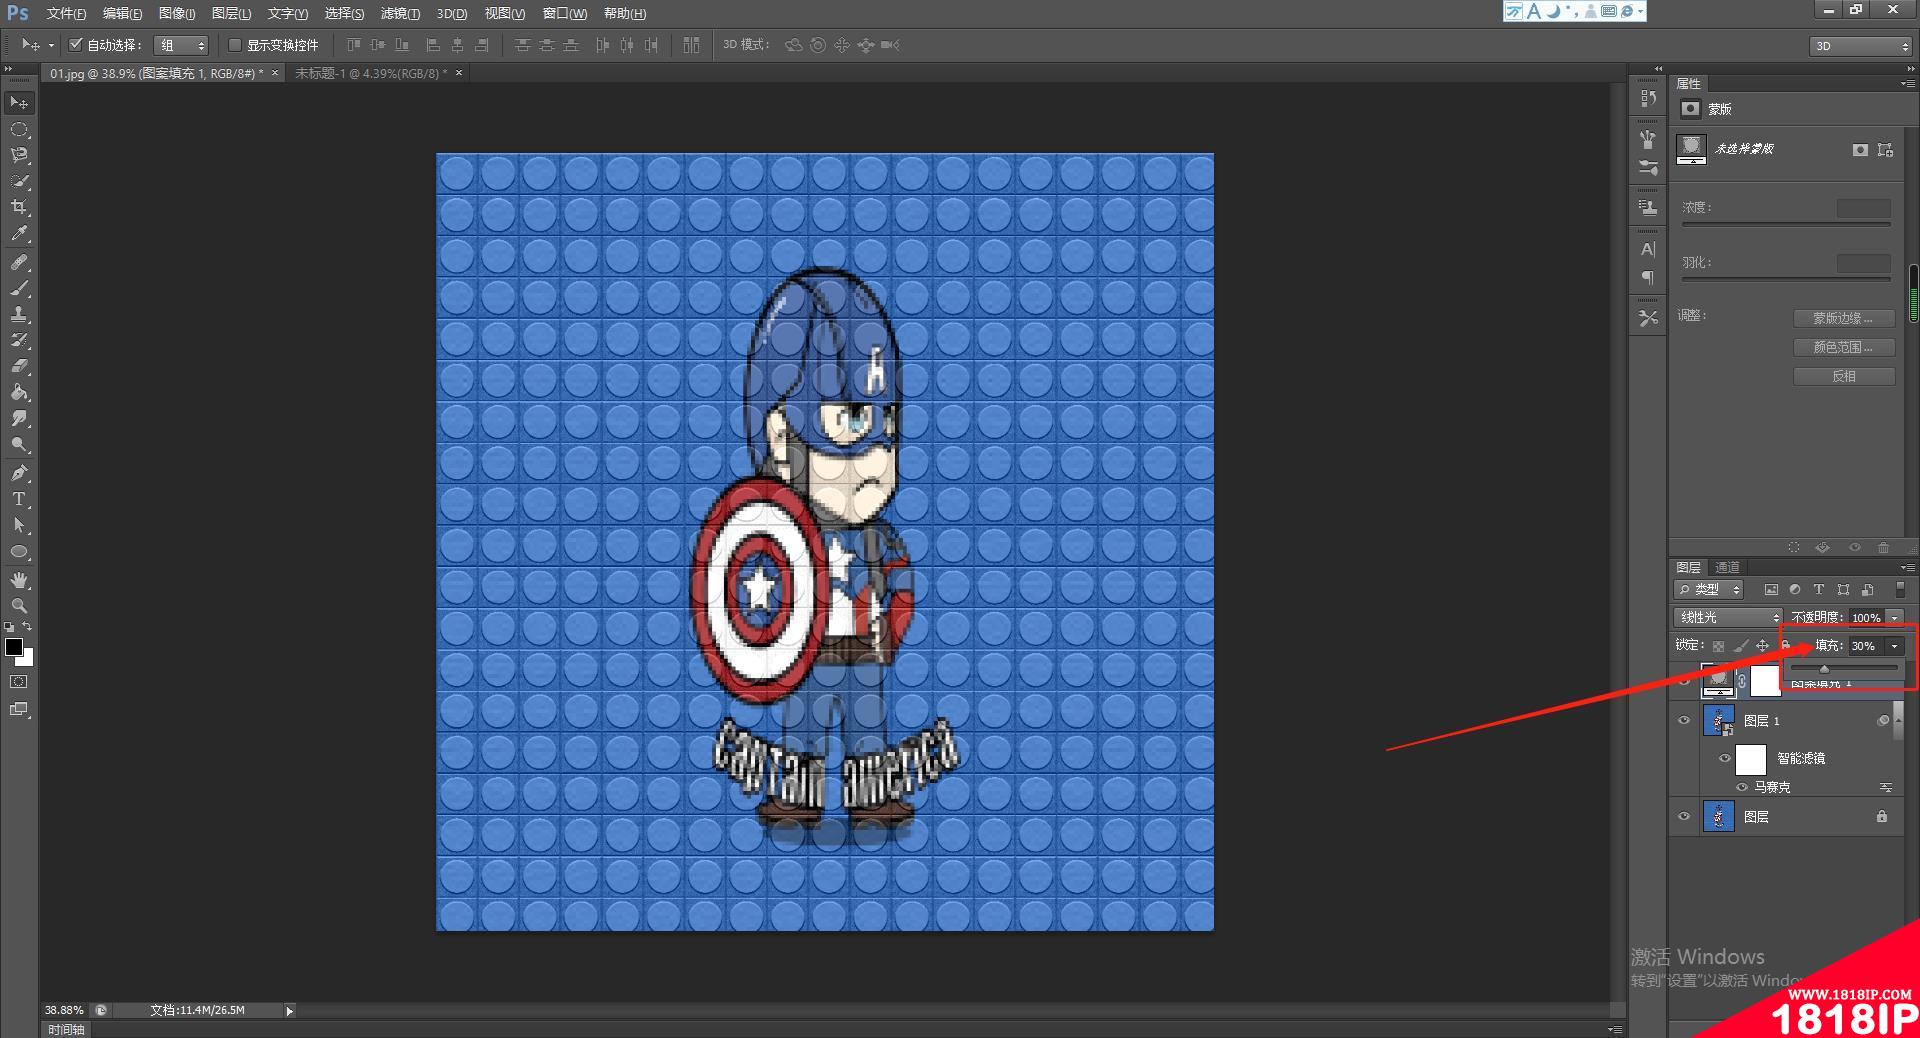Hide the bottom 图层 background layer

pos(1684,817)
